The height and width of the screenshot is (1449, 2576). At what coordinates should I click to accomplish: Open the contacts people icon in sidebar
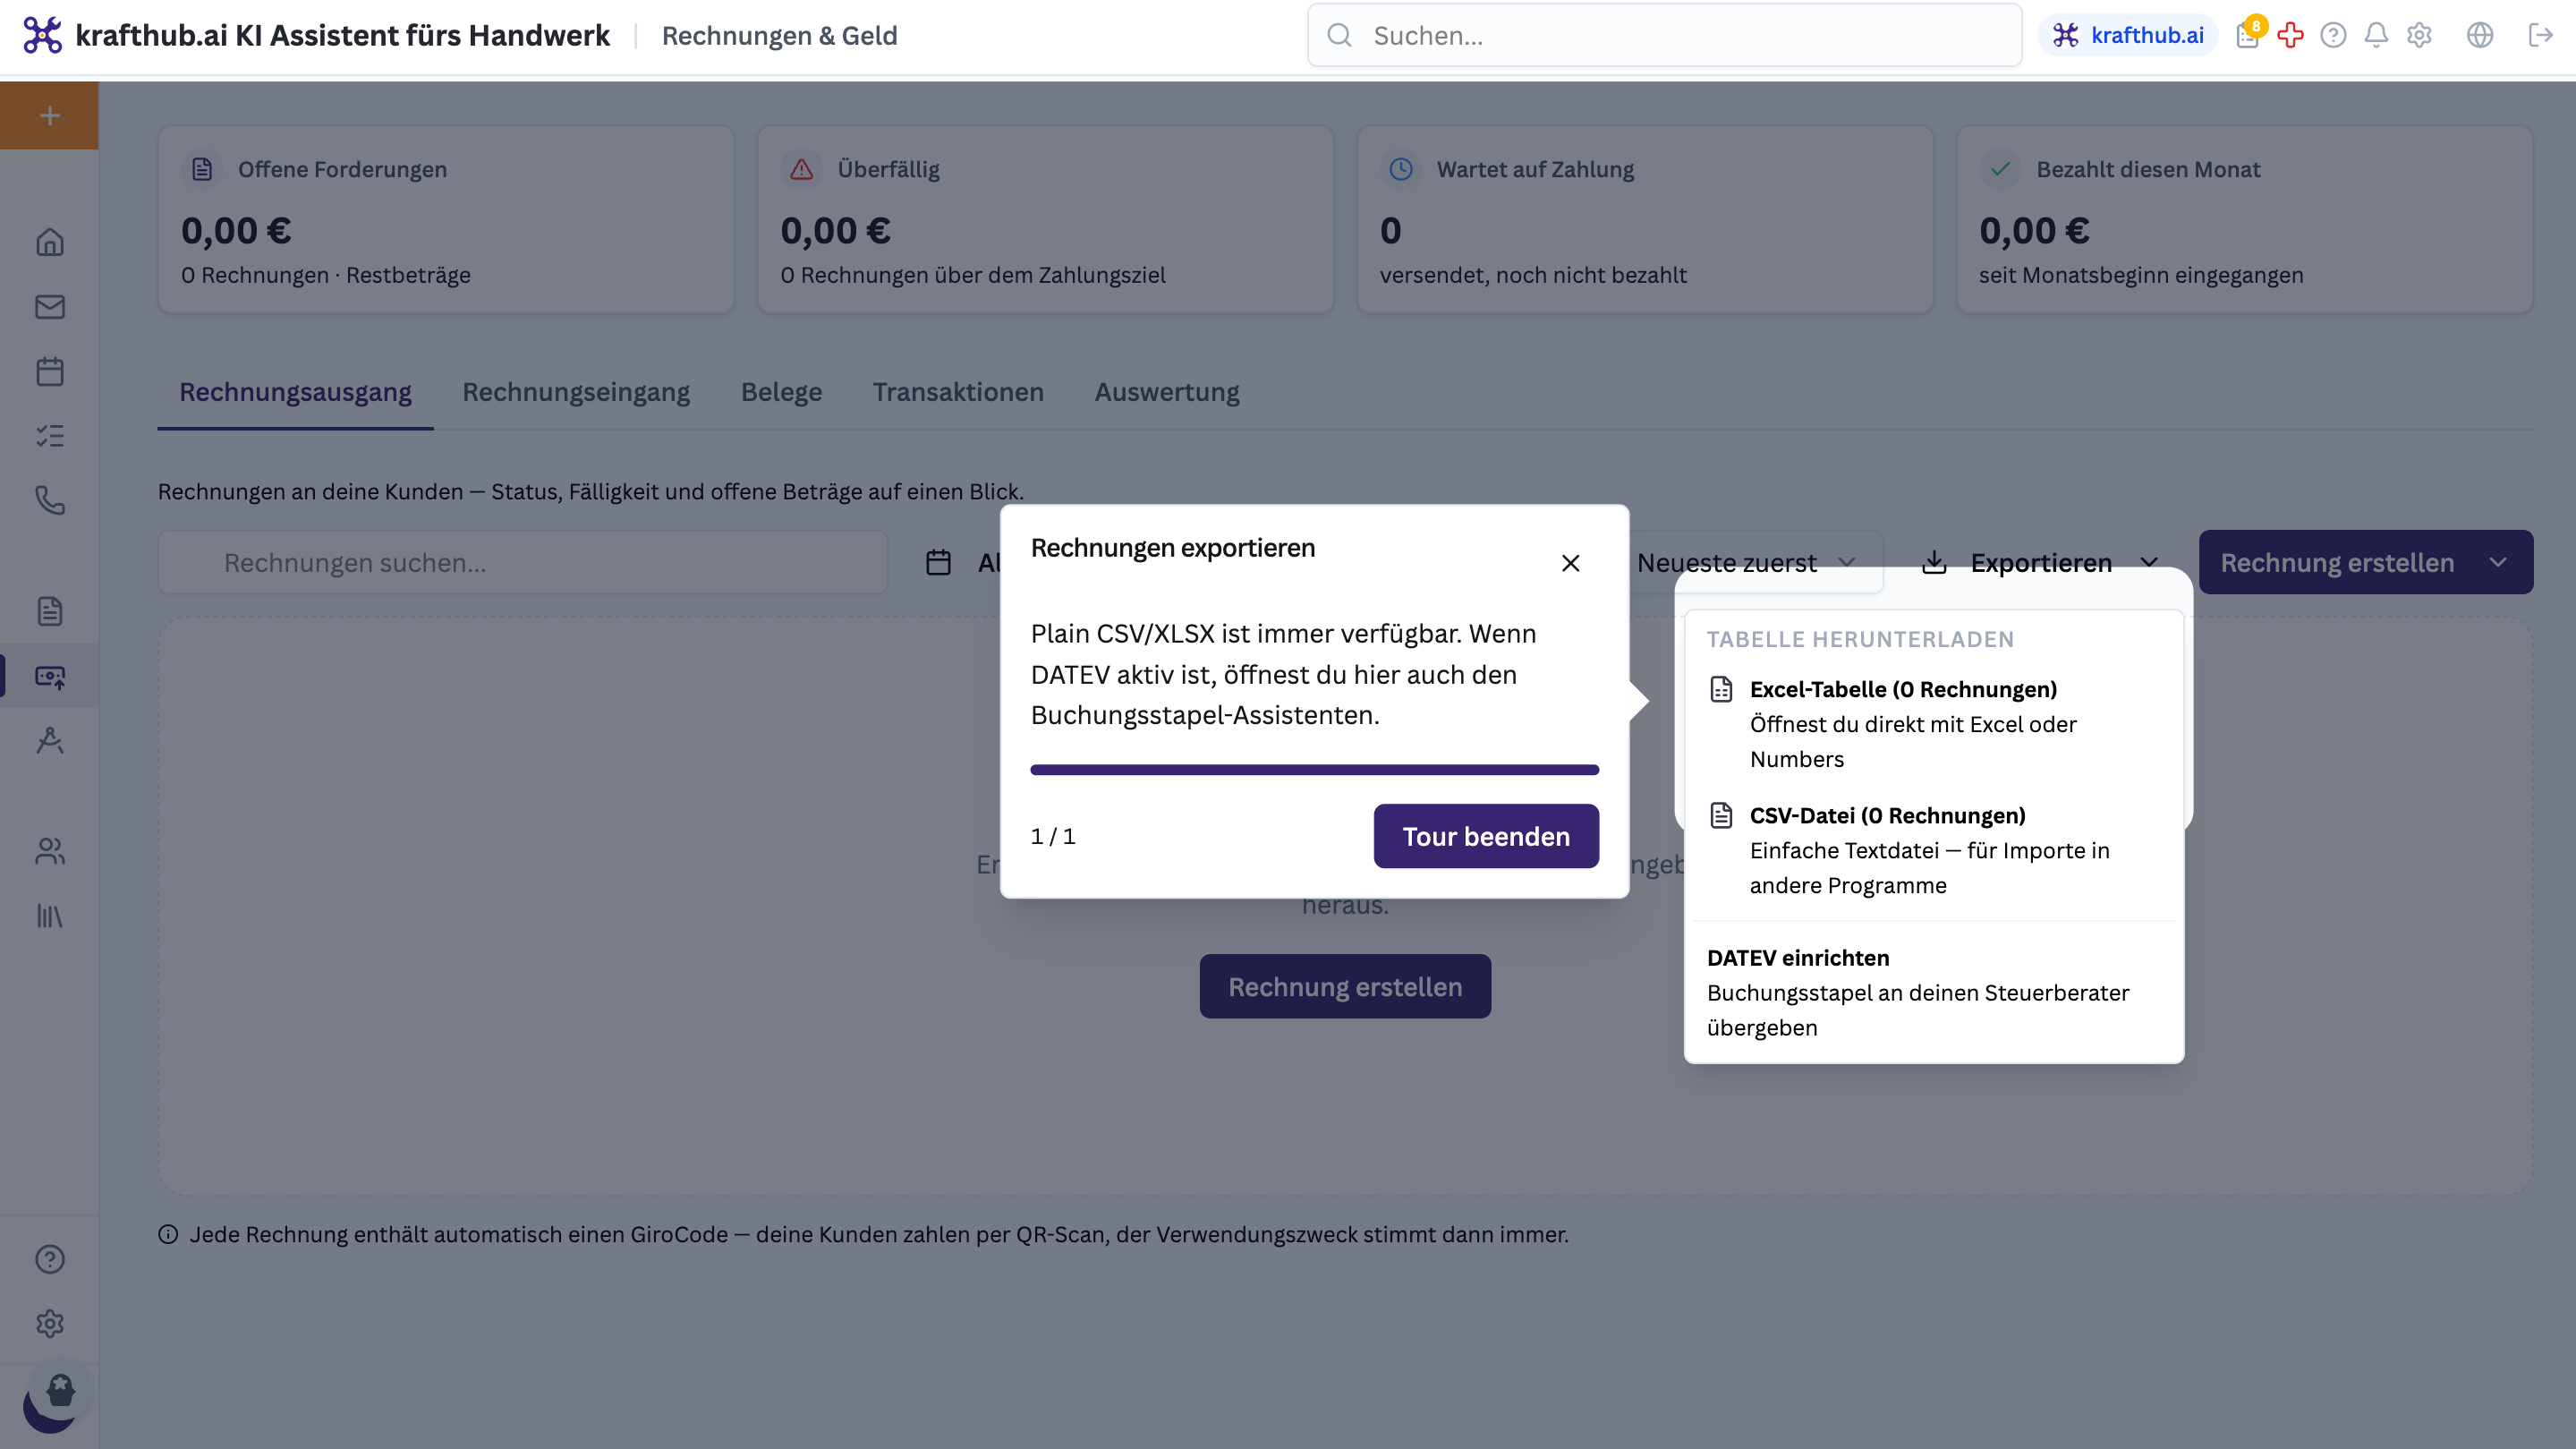click(x=49, y=852)
